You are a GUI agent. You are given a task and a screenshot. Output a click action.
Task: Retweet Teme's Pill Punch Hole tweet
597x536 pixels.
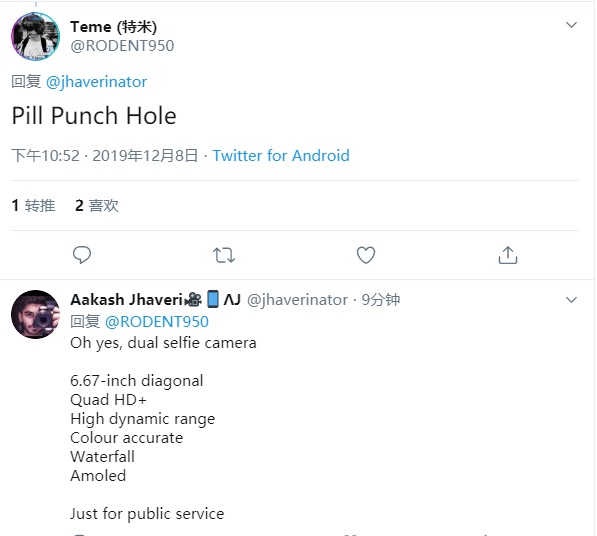pos(224,255)
